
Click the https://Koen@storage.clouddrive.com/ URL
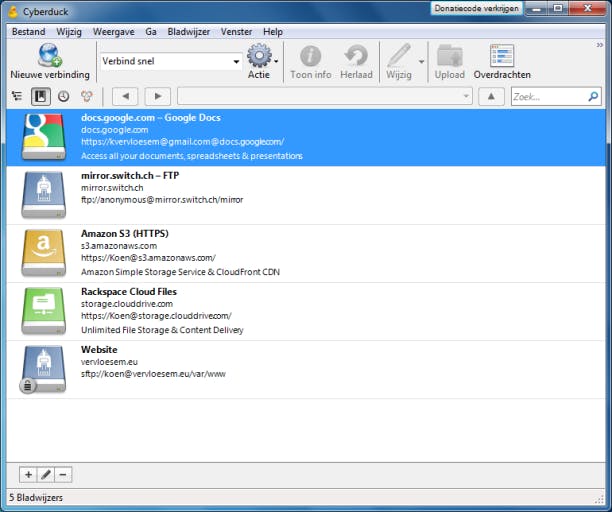click(x=156, y=316)
